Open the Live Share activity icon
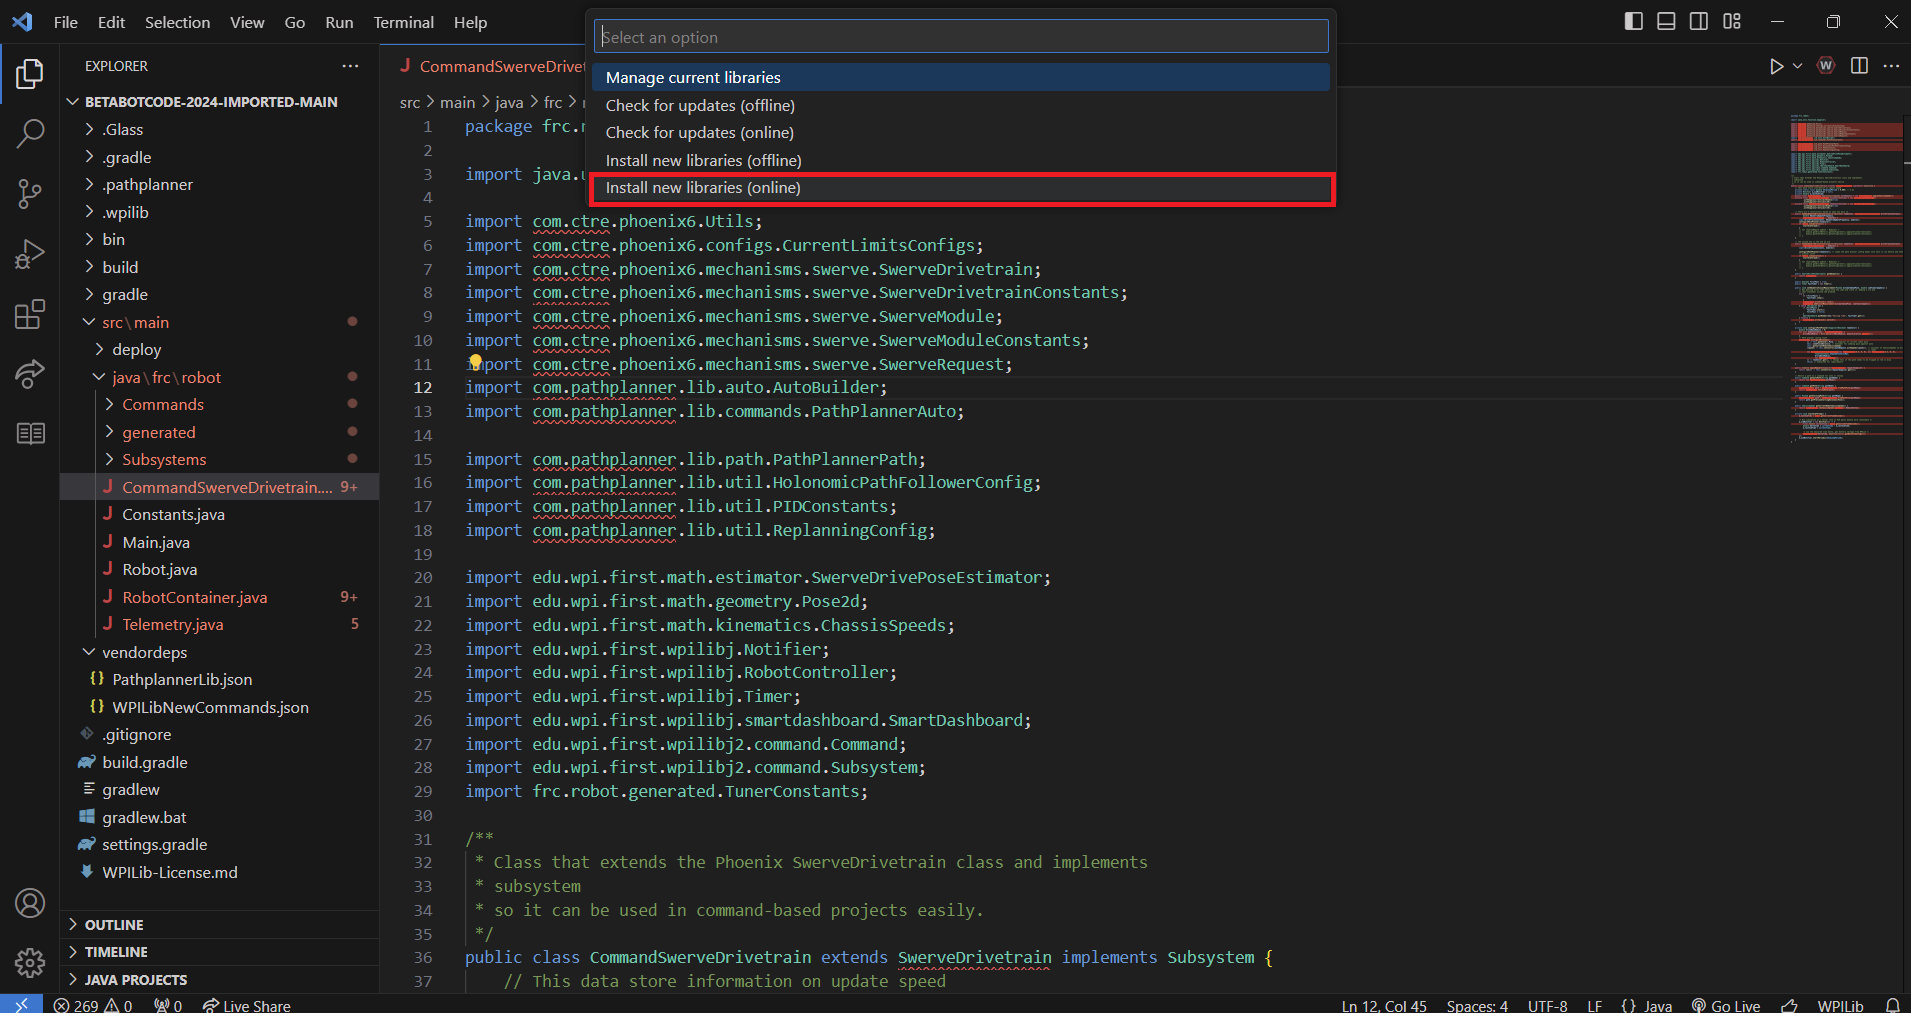Screen dimensions: 1911x1013 point(30,374)
